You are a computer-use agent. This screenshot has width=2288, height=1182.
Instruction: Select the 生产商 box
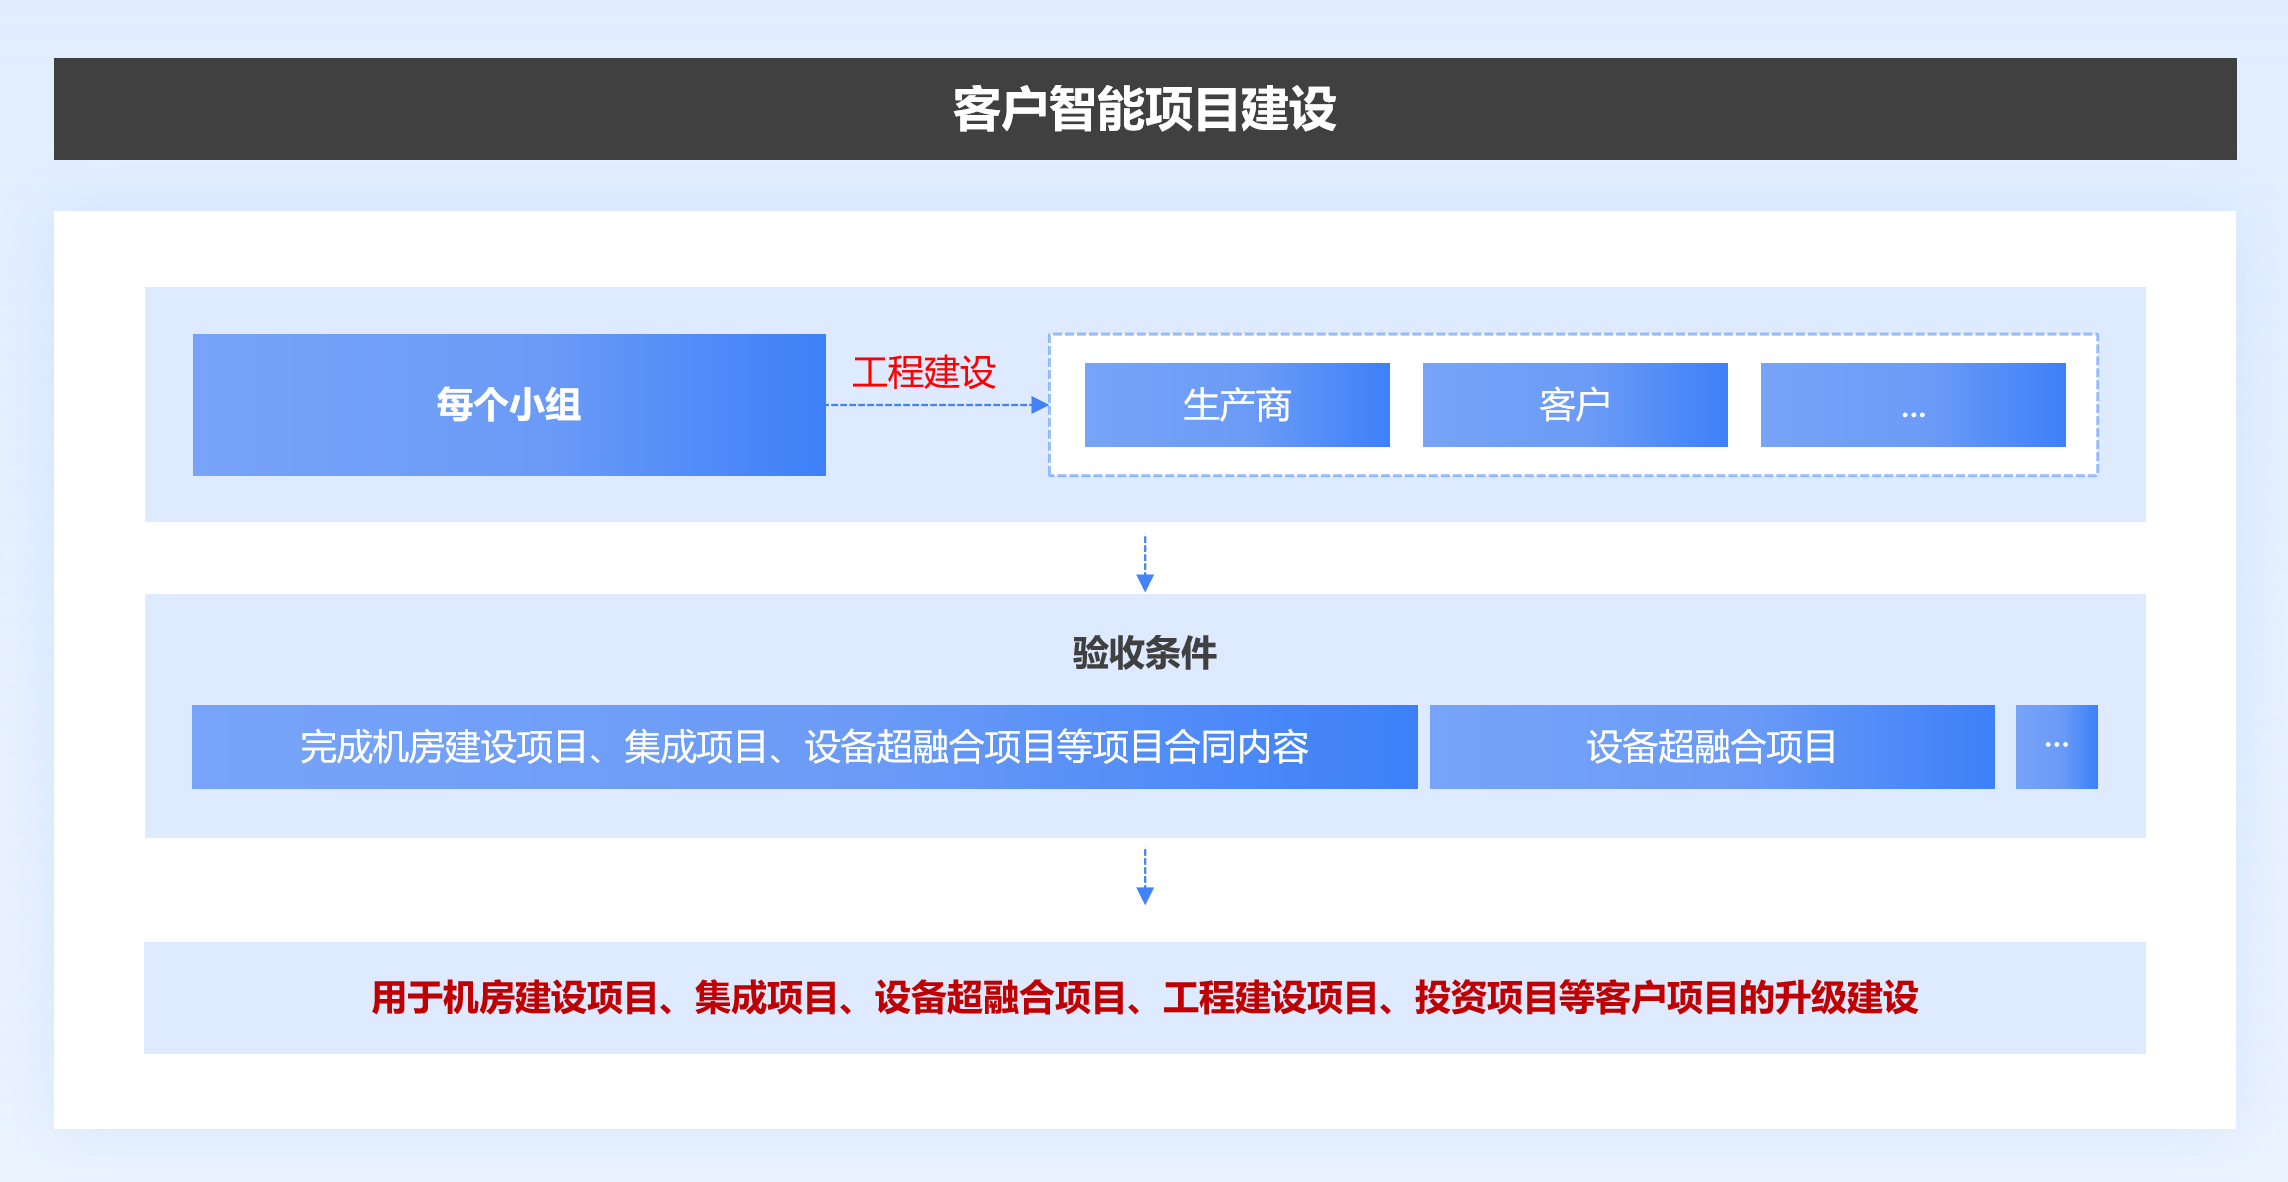pyautogui.click(x=1236, y=405)
